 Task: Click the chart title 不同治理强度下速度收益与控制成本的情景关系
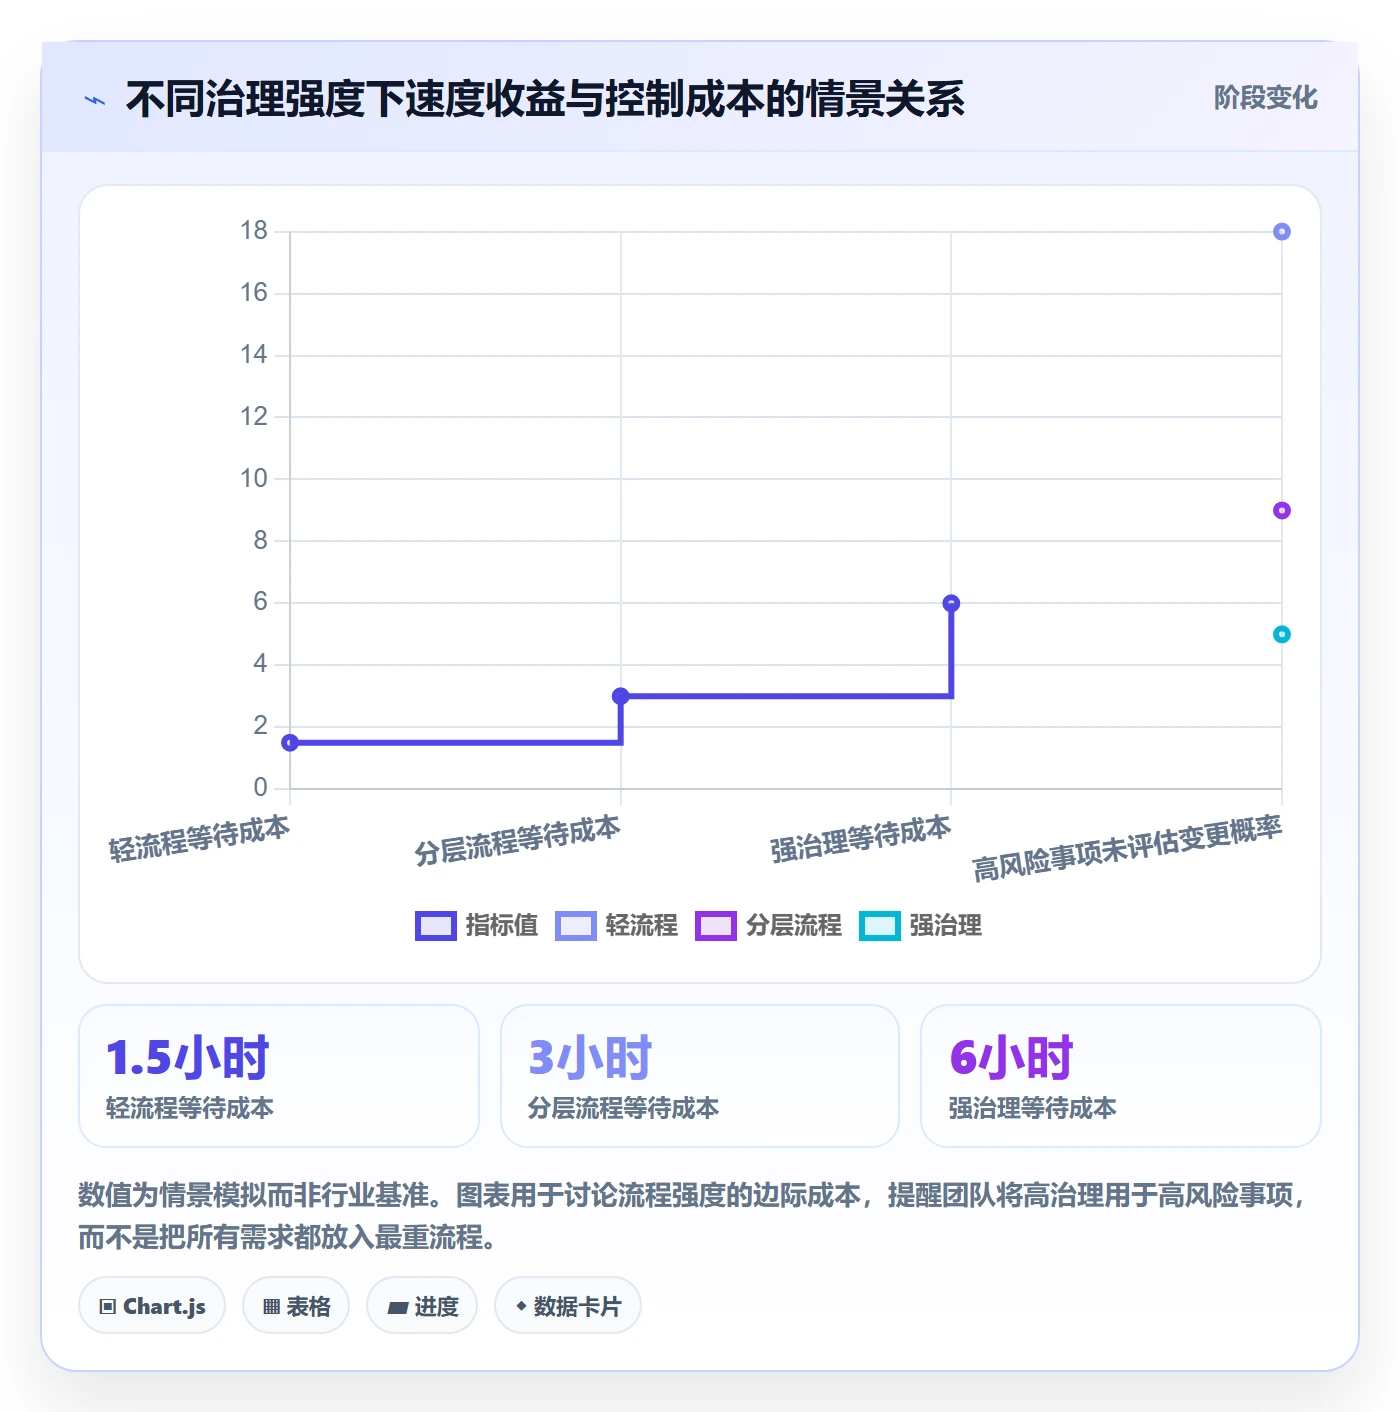pos(545,99)
